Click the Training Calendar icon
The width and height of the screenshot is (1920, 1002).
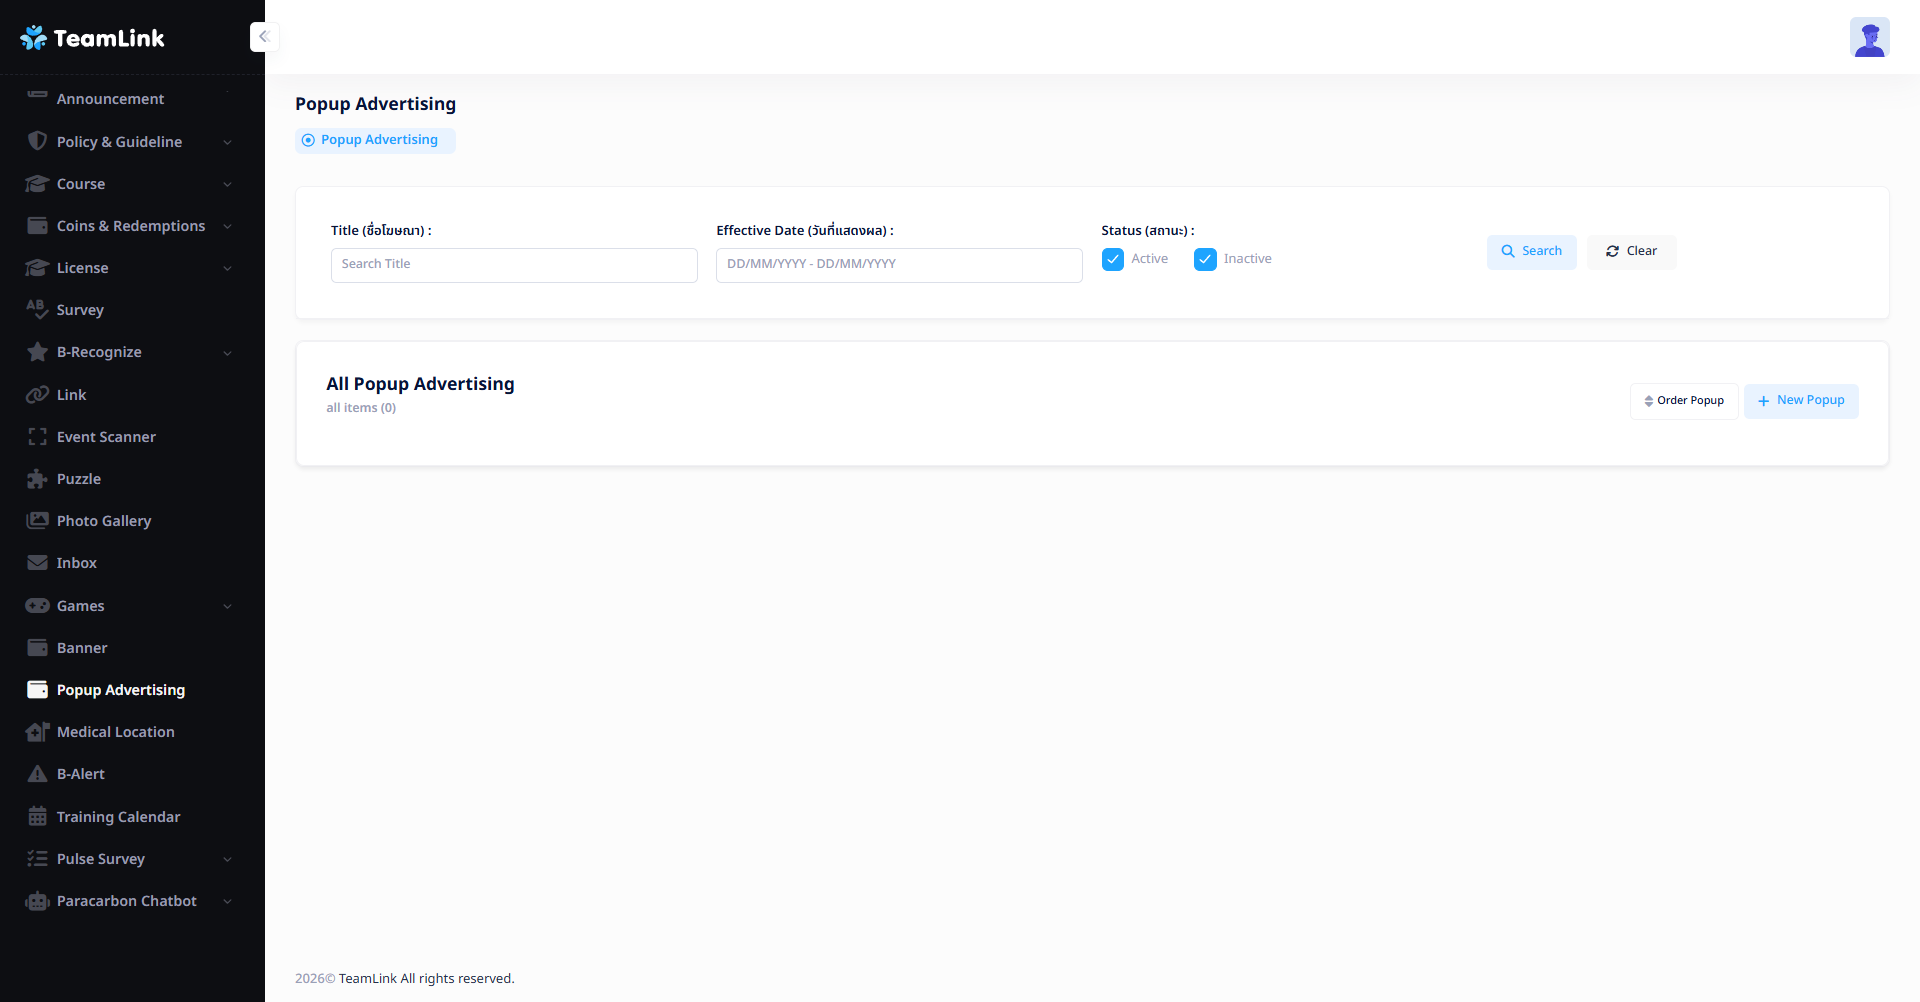[x=37, y=817]
